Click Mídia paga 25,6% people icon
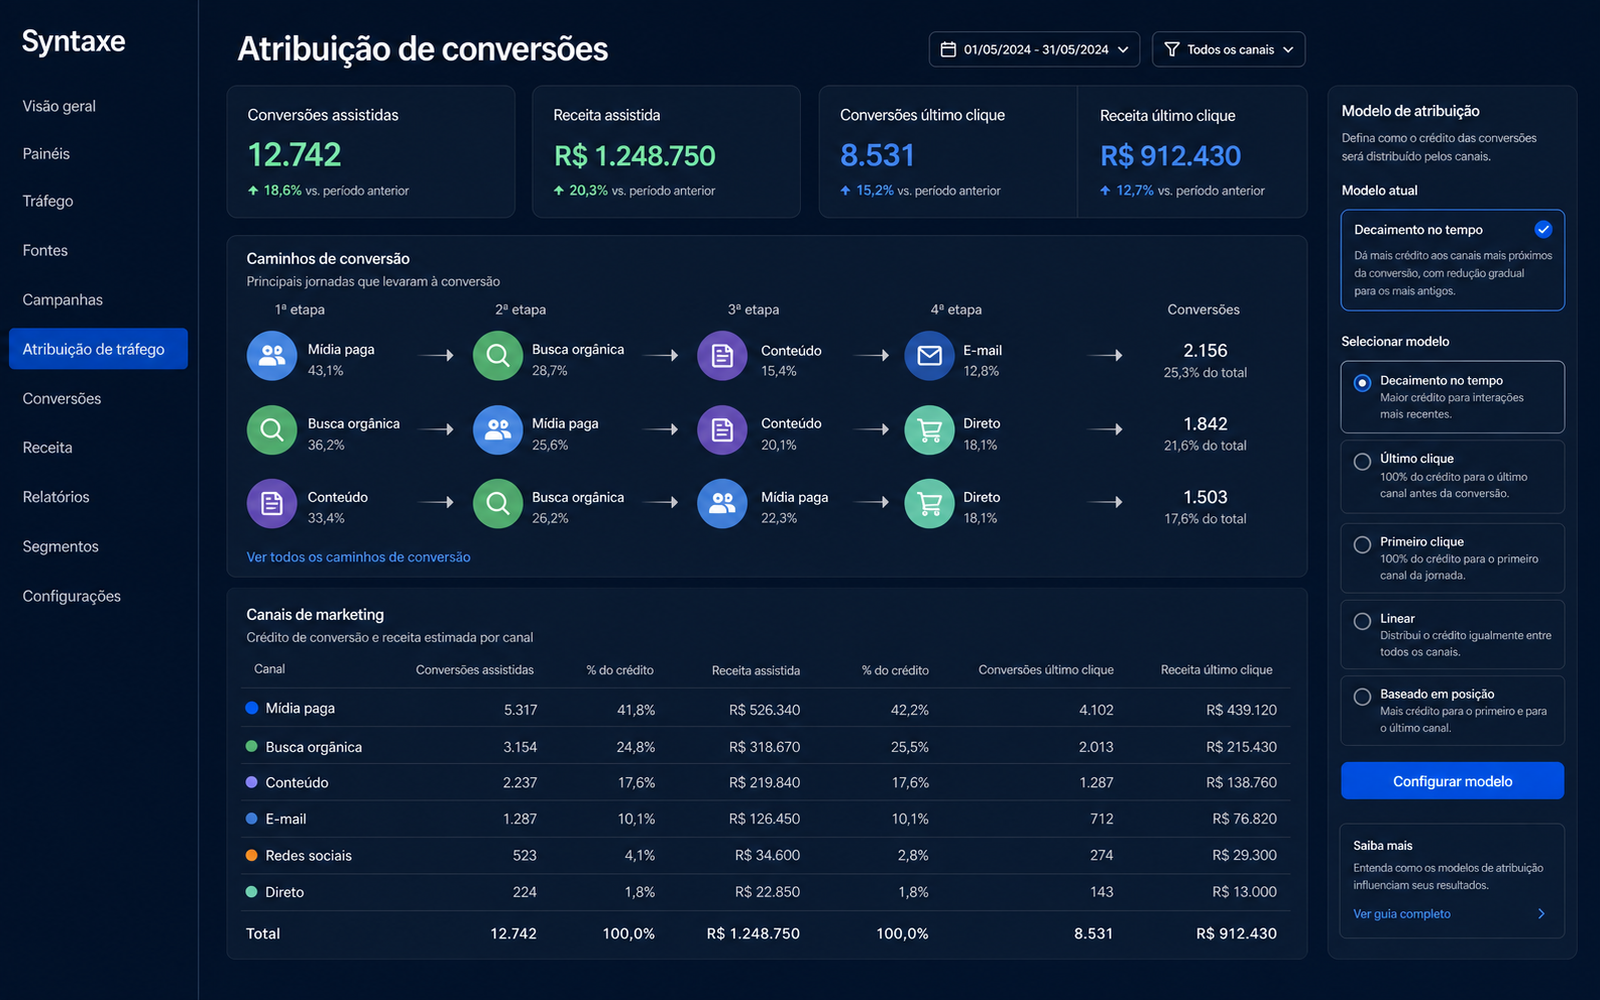Image resolution: width=1600 pixels, height=1000 pixels. [498, 430]
